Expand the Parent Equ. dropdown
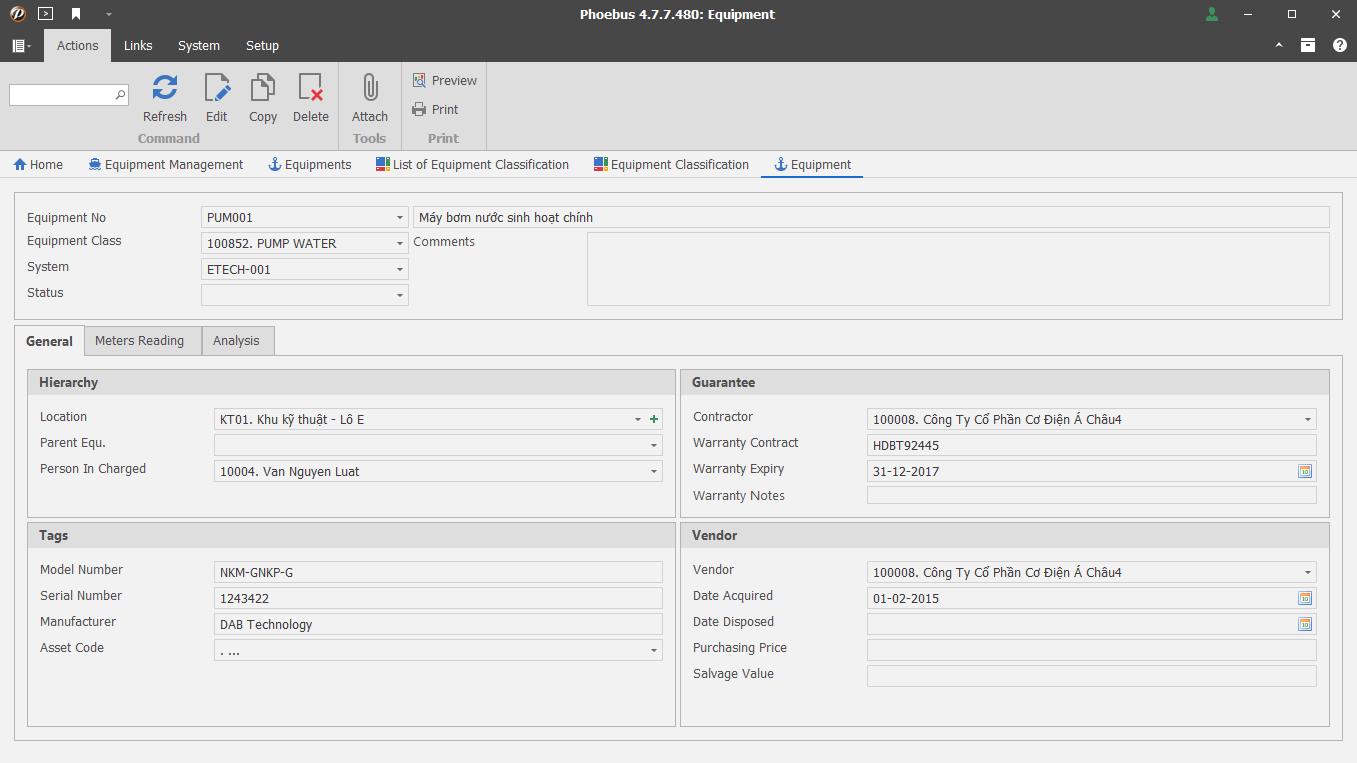The height and width of the screenshot is (763, 1357). pos(654,445)
